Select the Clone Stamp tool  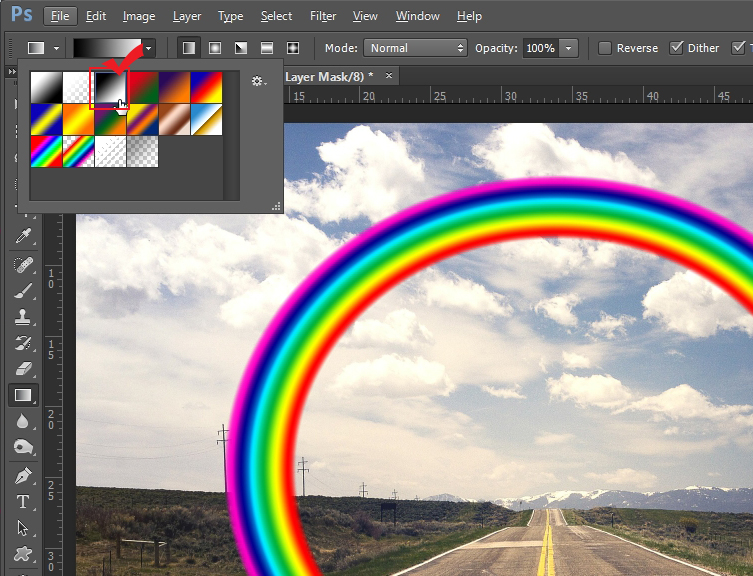coord(23,317)
